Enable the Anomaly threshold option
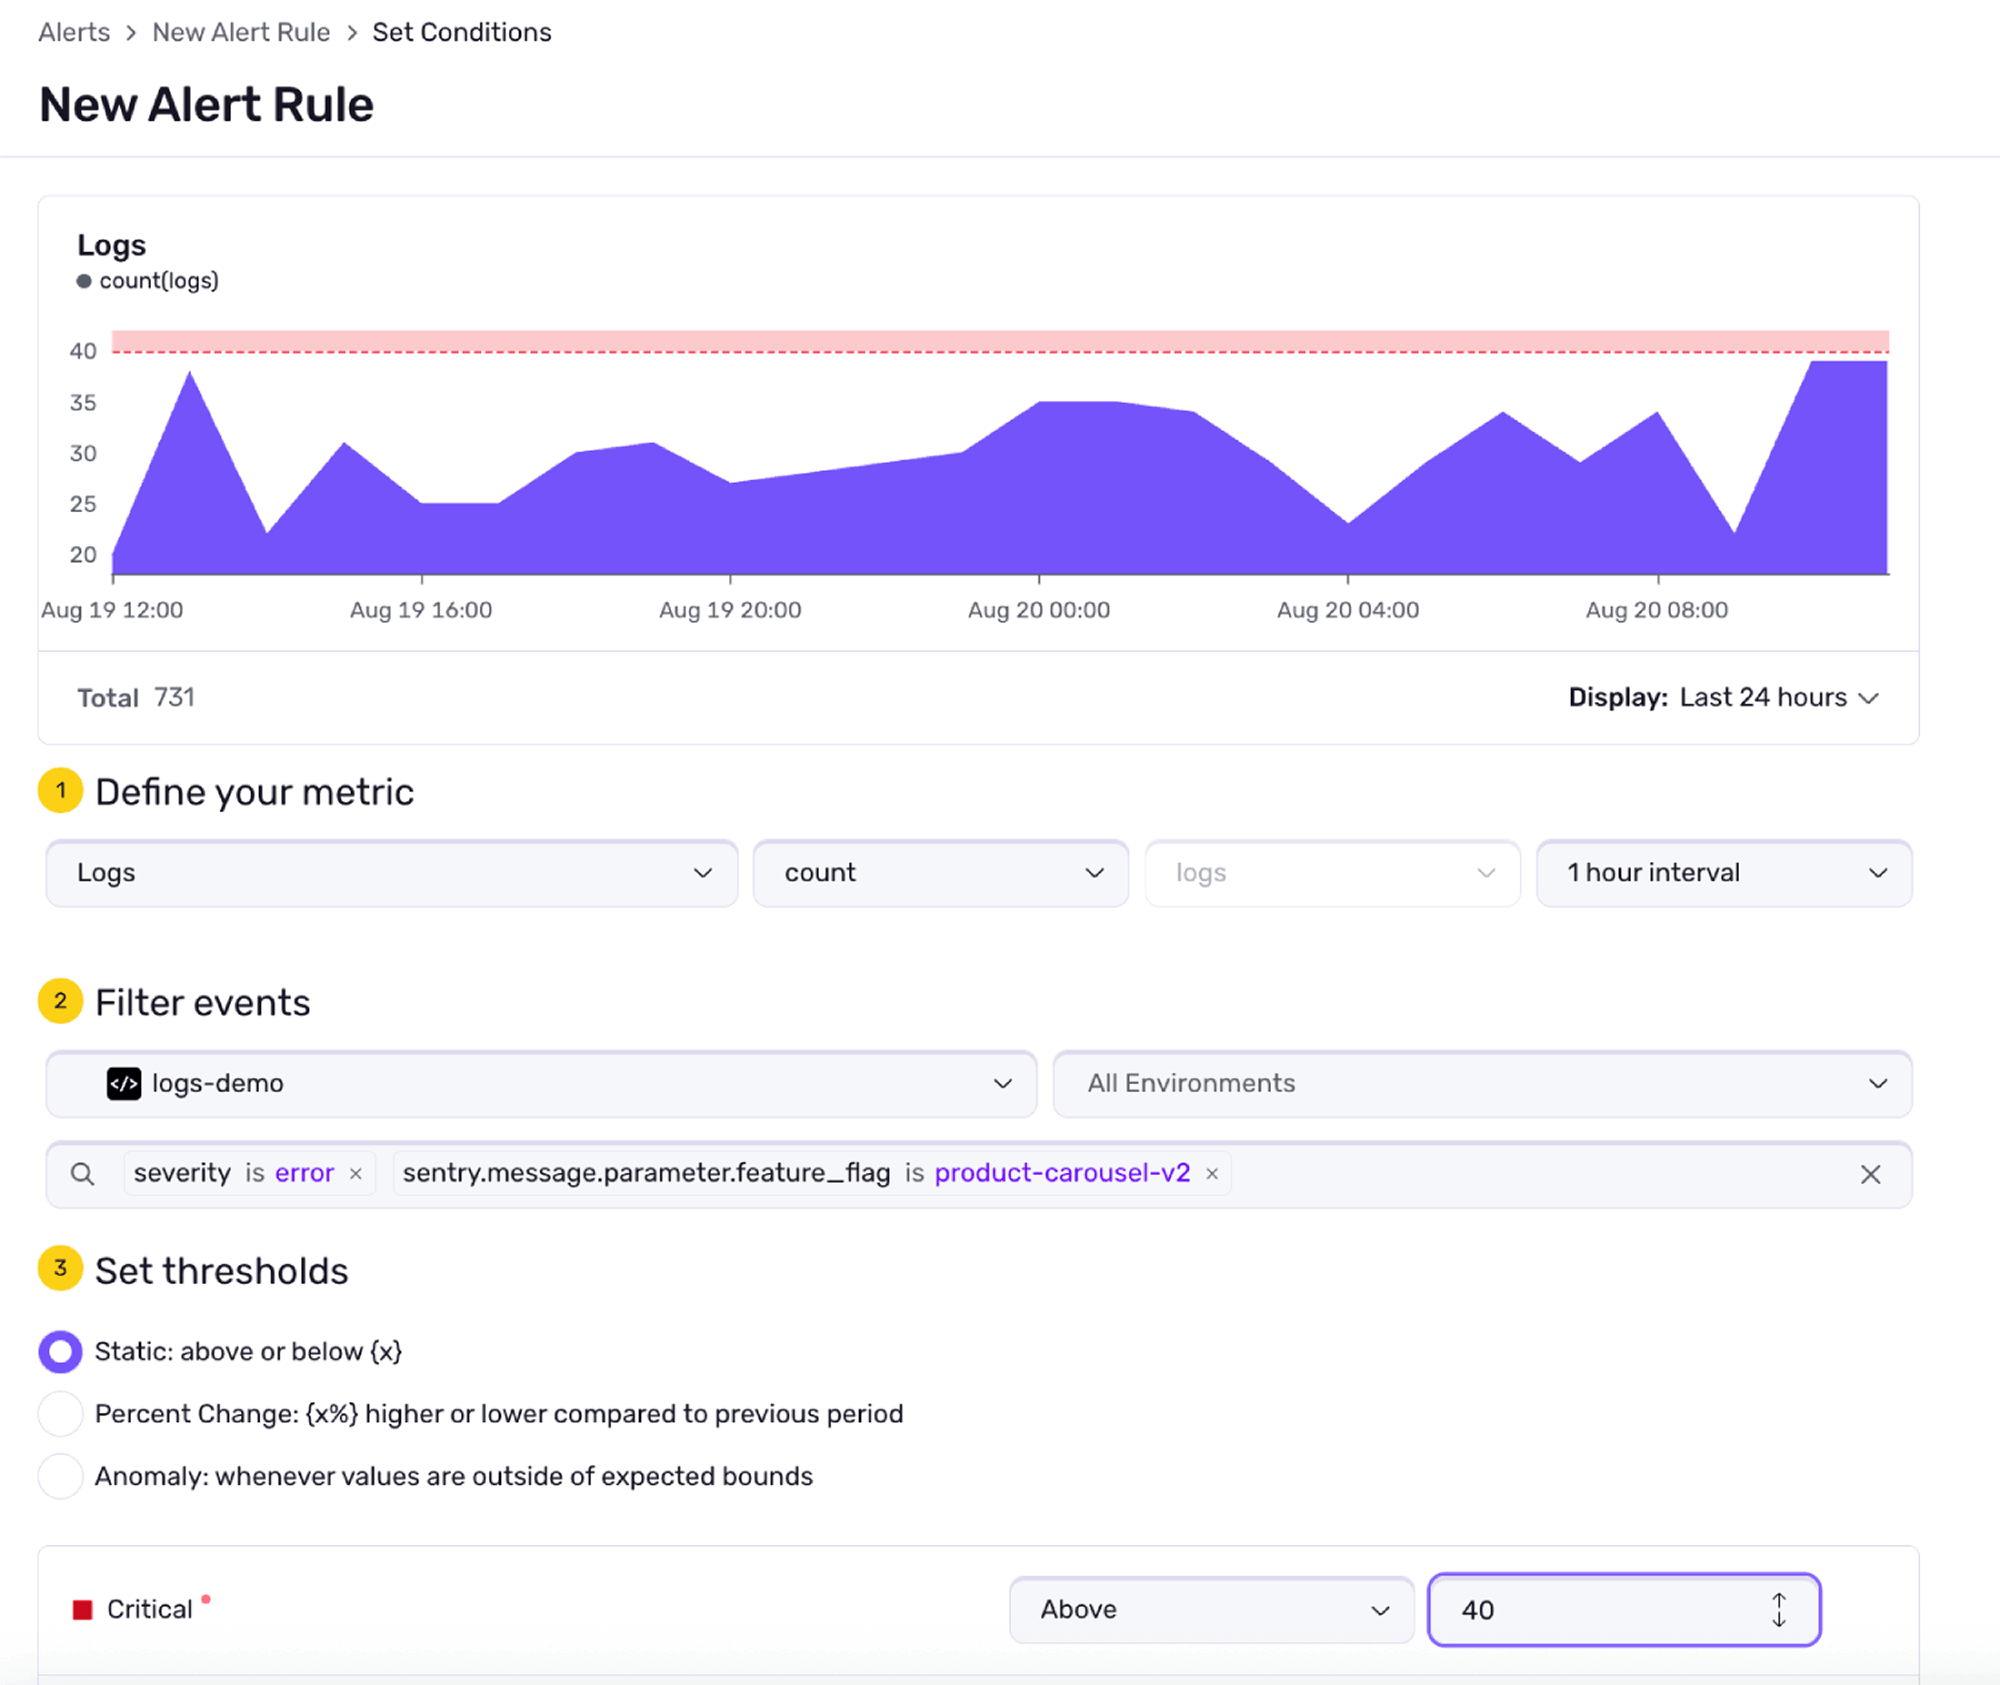Viewport: 2000px width, 1685px height. pos(60,1475)
